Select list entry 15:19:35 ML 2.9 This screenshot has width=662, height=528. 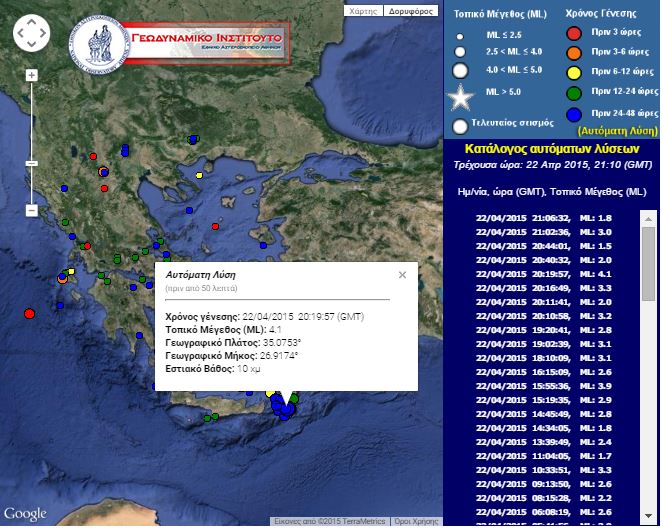coord(543,400)
